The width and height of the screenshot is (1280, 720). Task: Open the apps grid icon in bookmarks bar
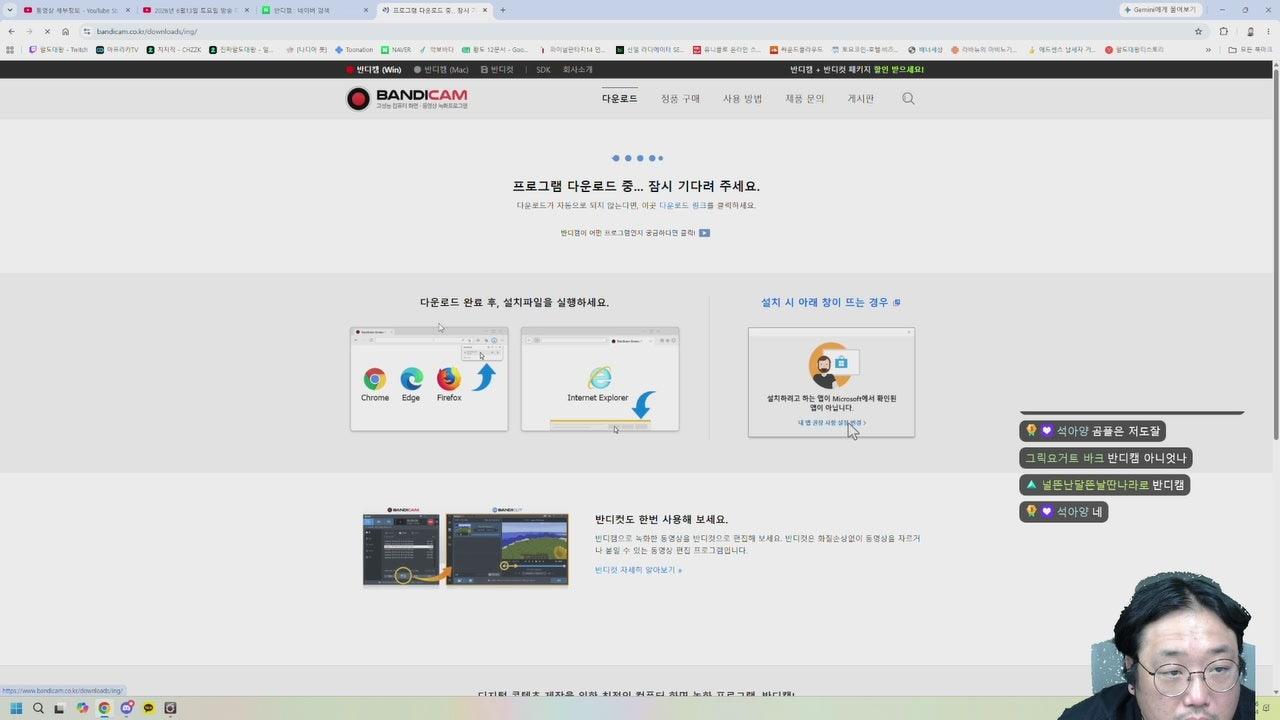9,49
